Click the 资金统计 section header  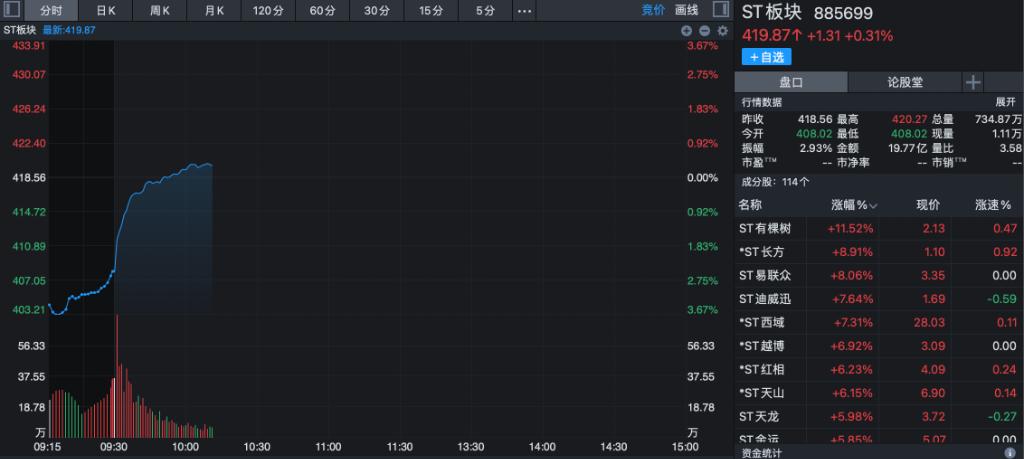[x=761, y=452]
